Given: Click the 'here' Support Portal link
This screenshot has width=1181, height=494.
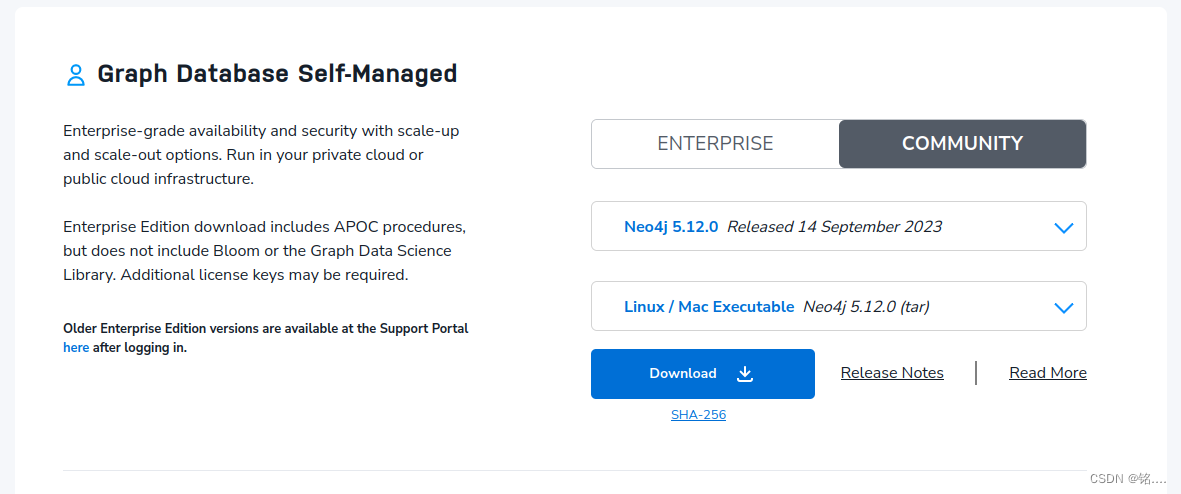Looking at the screenshot, I should [x=76, y=348].
